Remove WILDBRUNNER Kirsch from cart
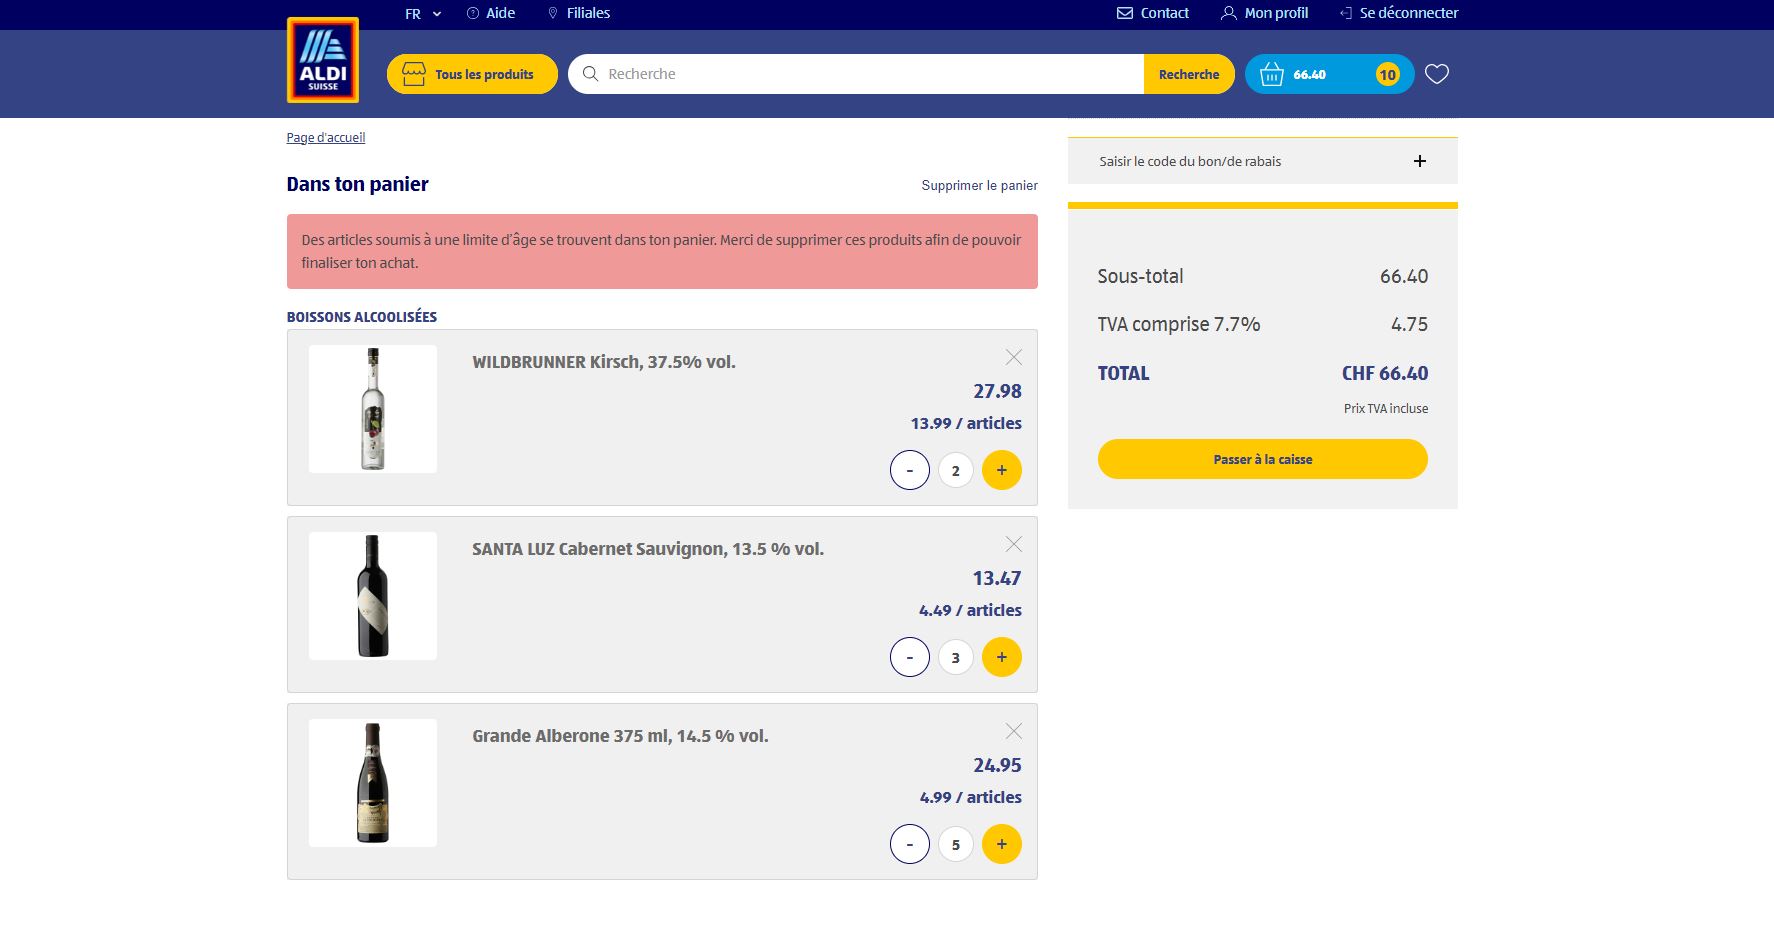The image size is (1774, 939). (x=1013, y=357)
